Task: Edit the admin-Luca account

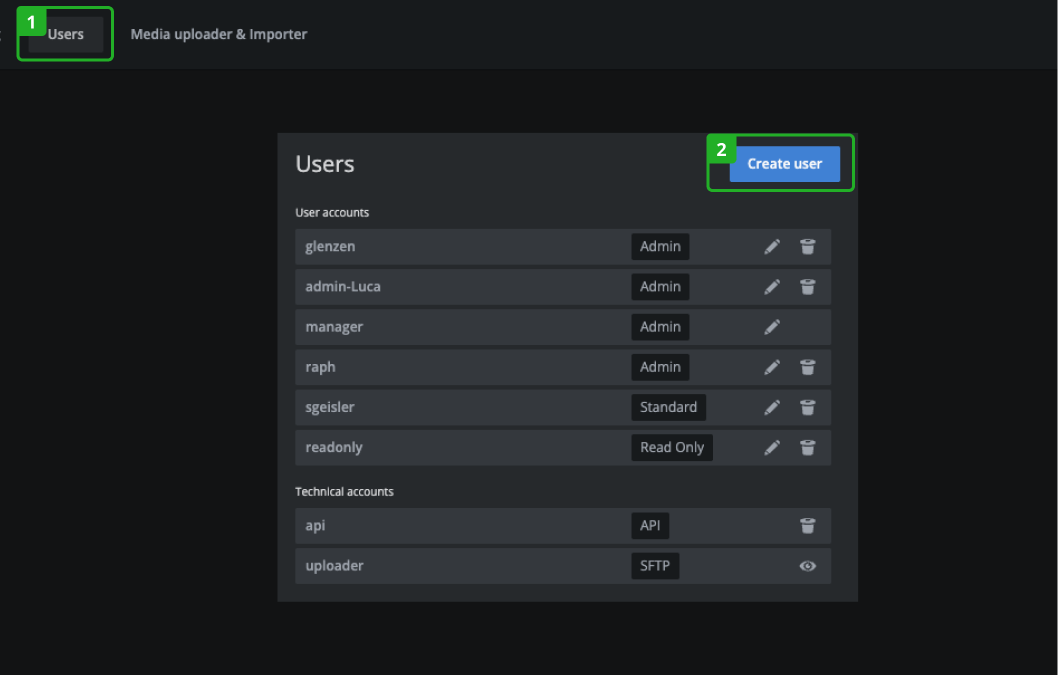Action: point(772,287)
